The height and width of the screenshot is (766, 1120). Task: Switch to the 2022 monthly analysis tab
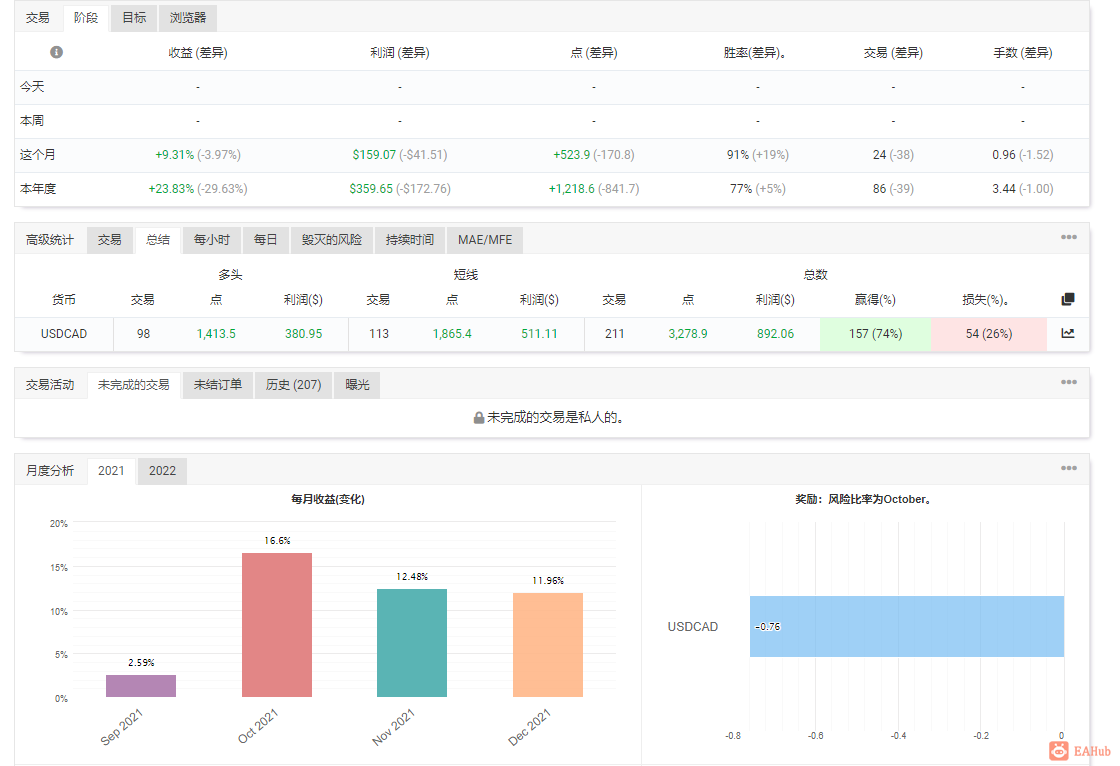pyautogui.click(x=162, y=471)
